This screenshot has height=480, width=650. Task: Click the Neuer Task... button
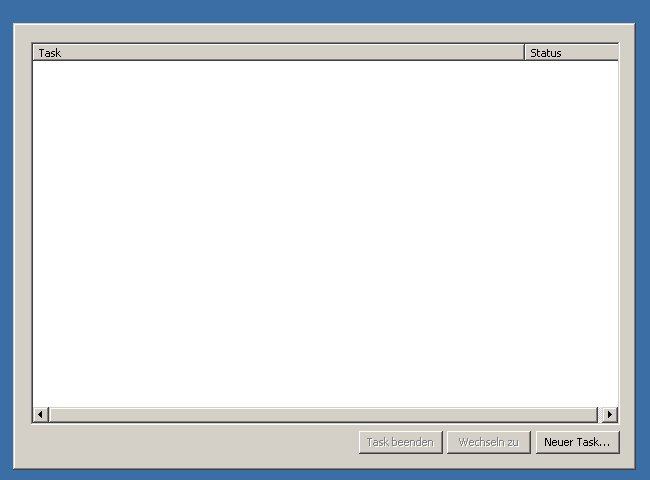[x=577, y=442]
